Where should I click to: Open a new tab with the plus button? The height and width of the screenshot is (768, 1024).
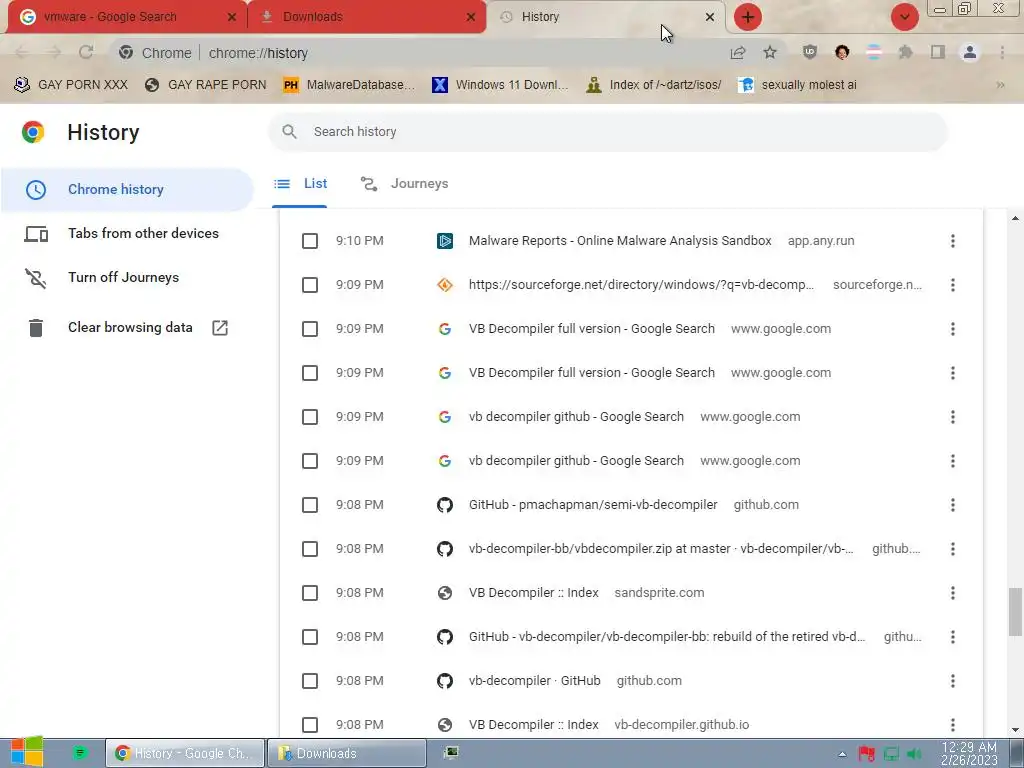tap(748, 17)
